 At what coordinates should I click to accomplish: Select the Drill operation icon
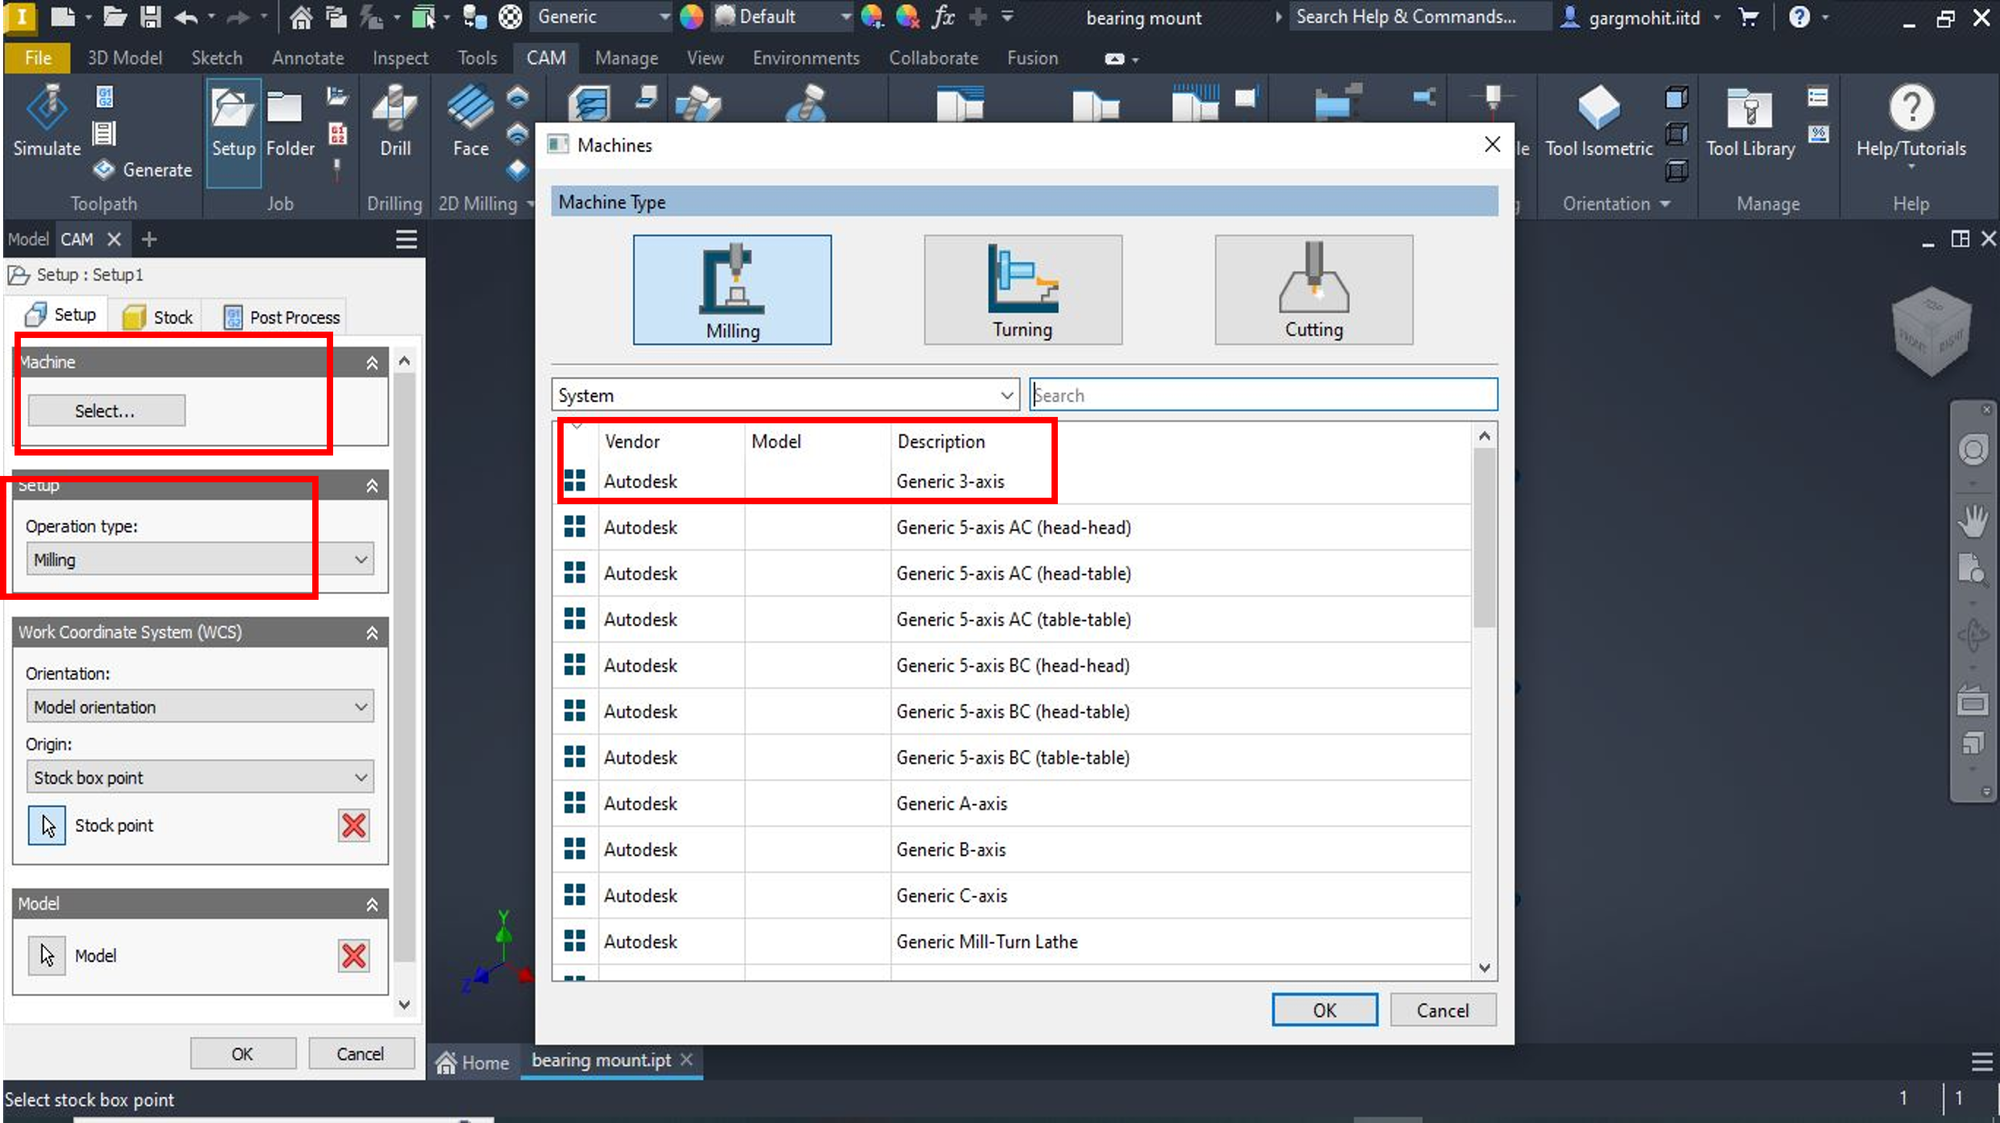point(395,122)
